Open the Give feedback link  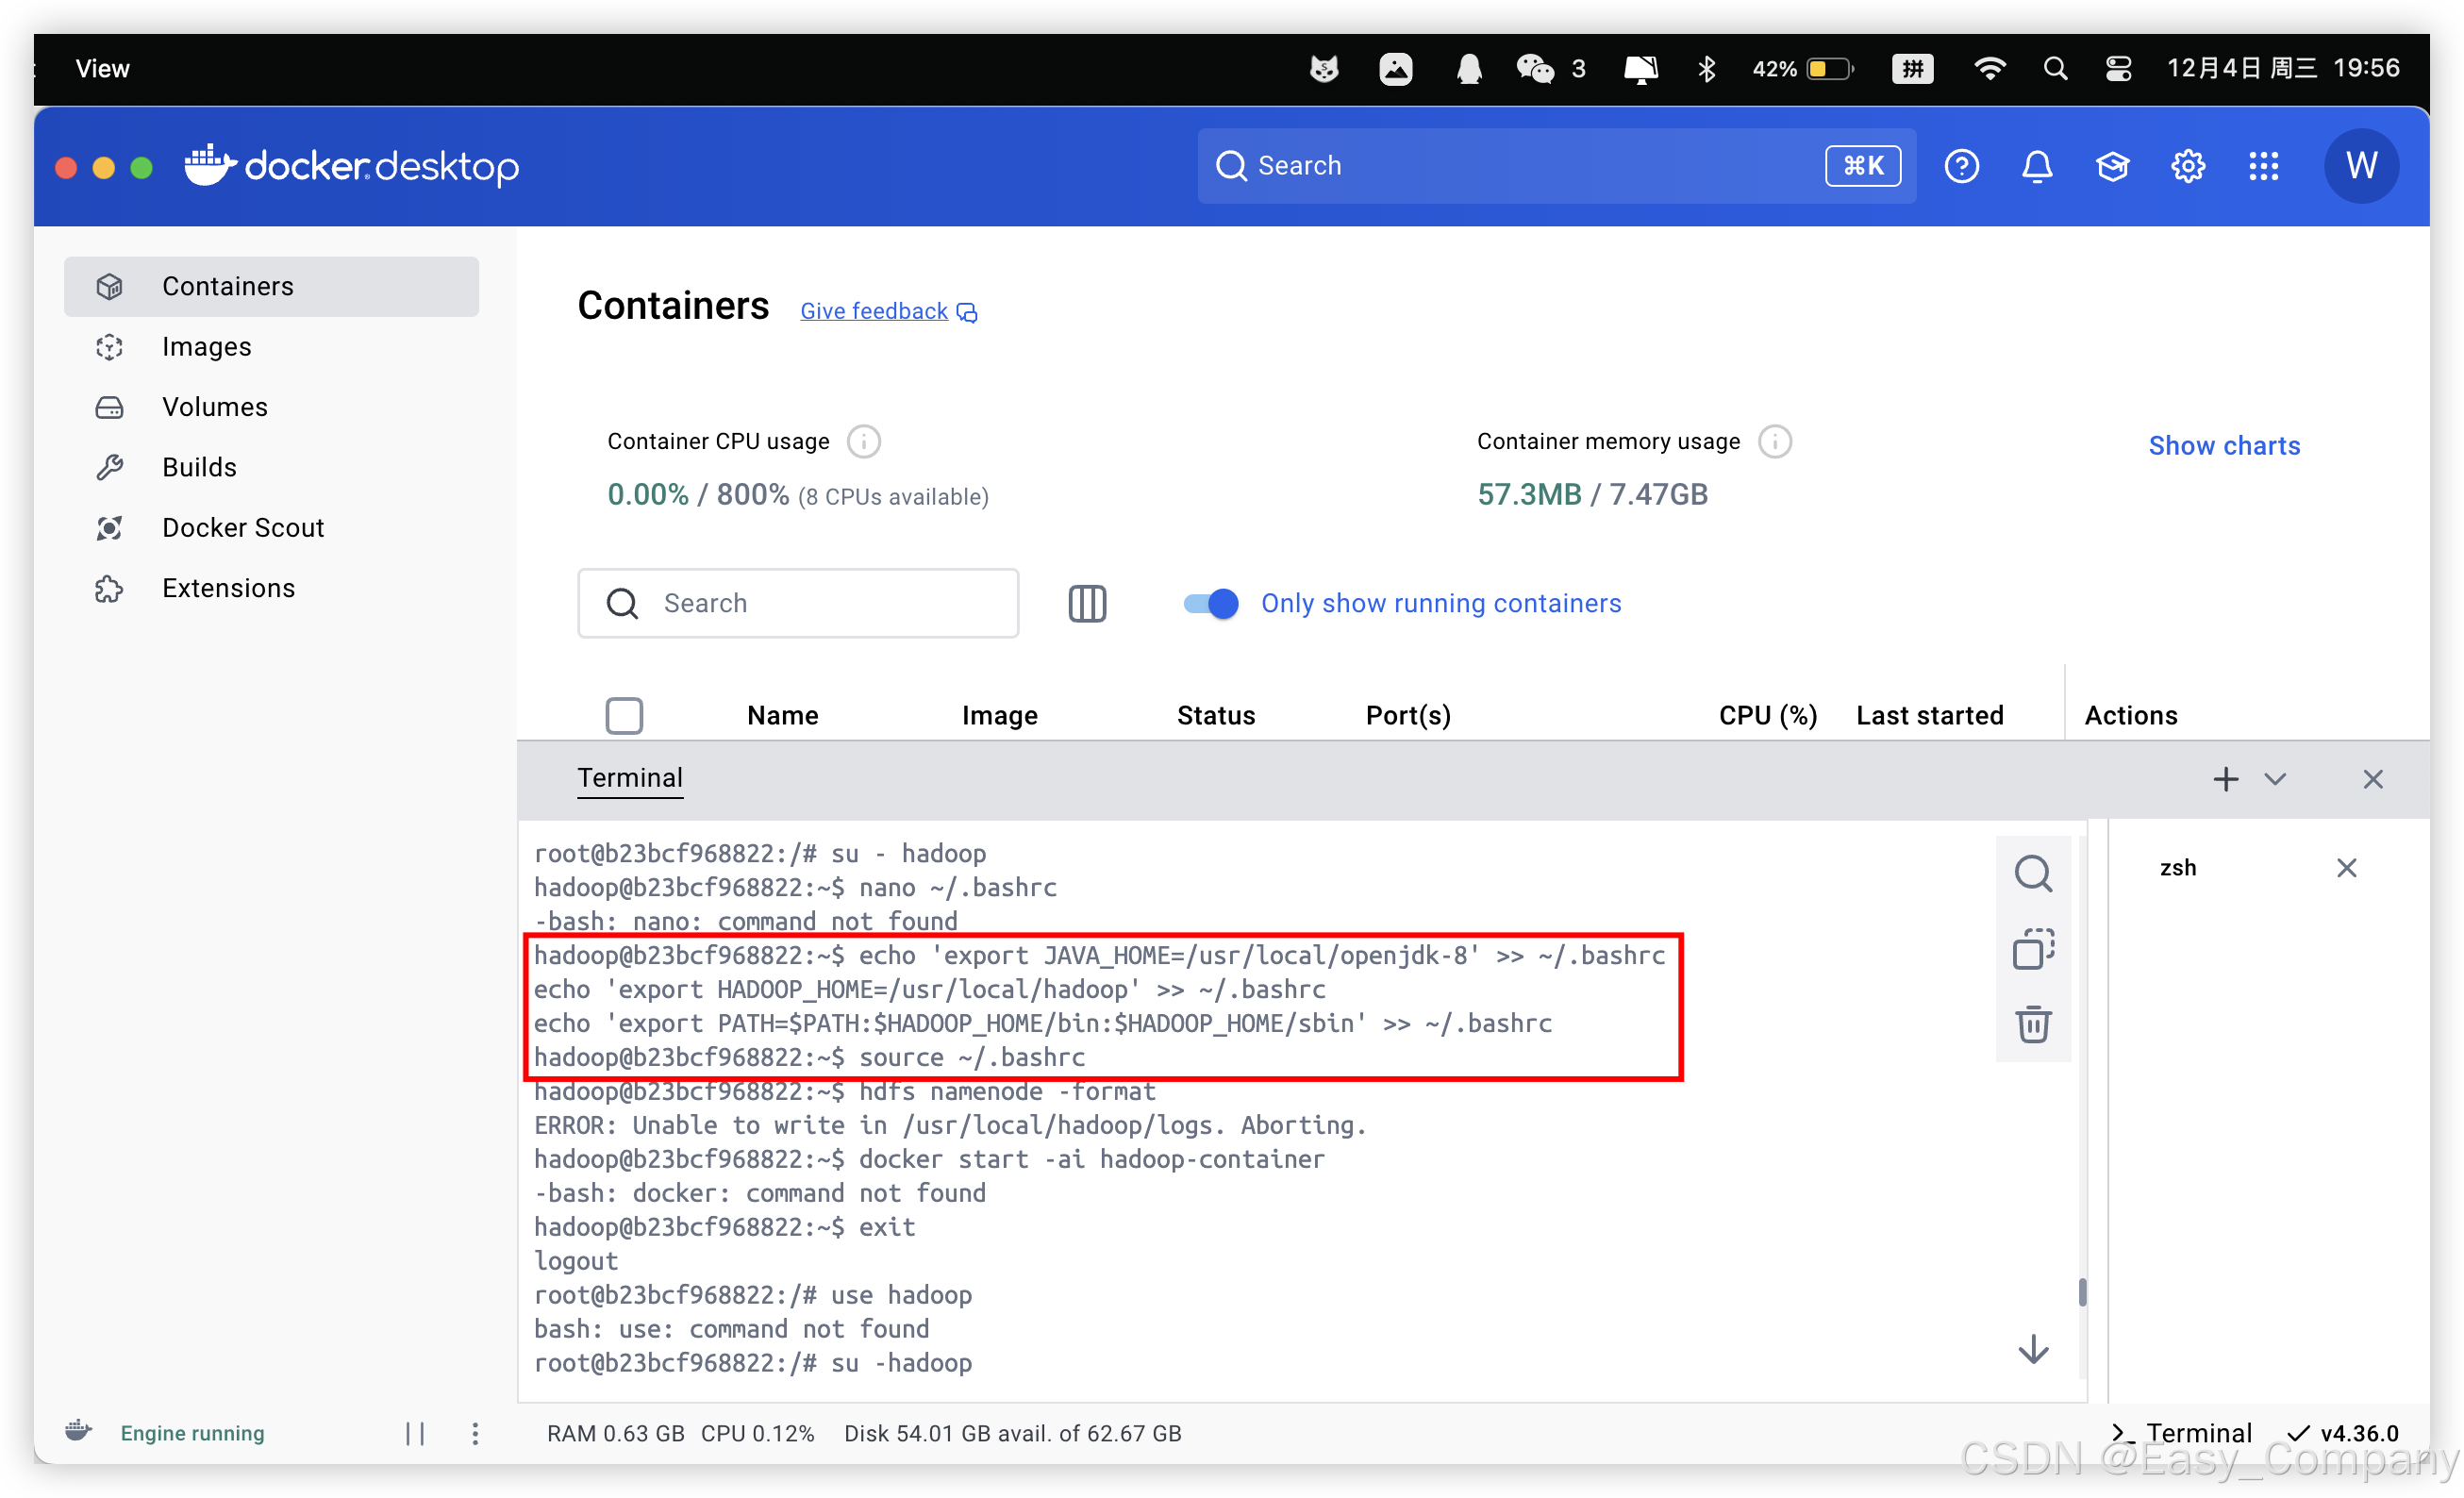[888, 311]
